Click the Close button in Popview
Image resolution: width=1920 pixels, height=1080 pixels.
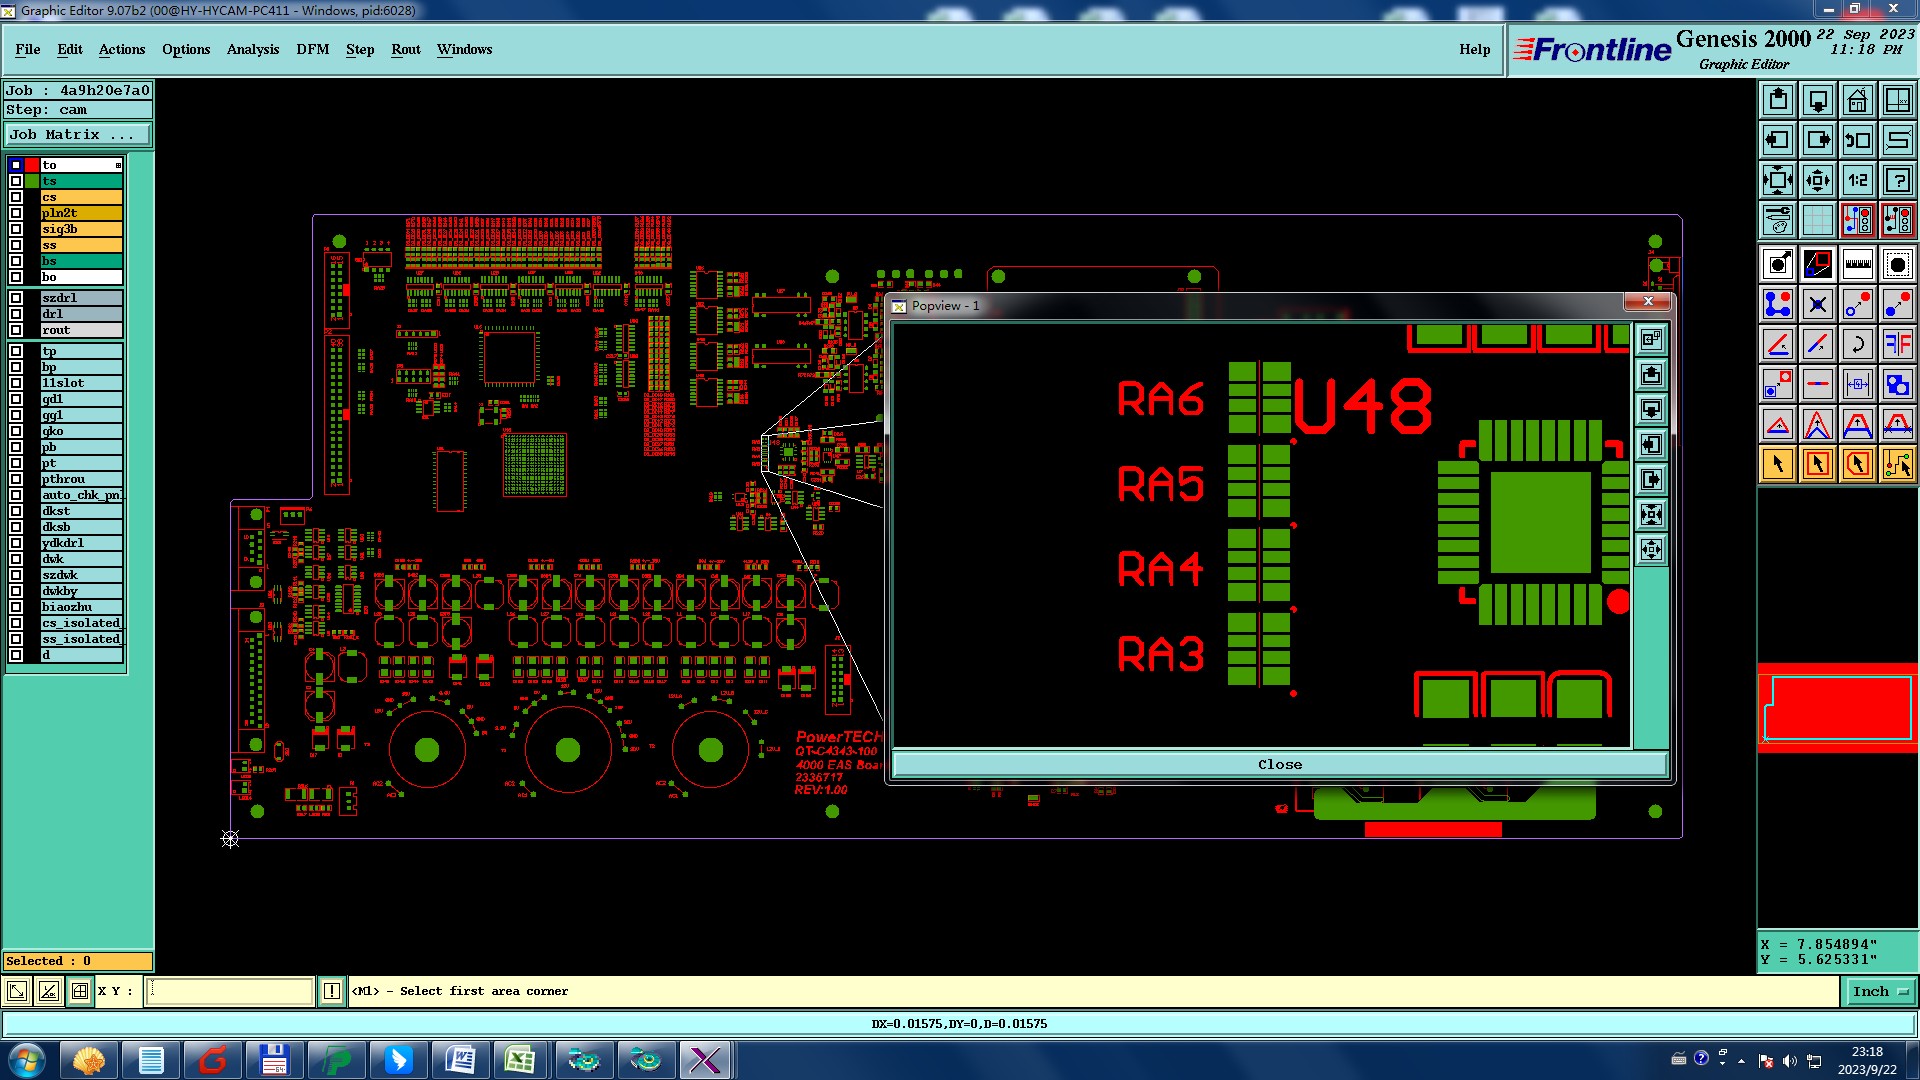coord(1279,764)
